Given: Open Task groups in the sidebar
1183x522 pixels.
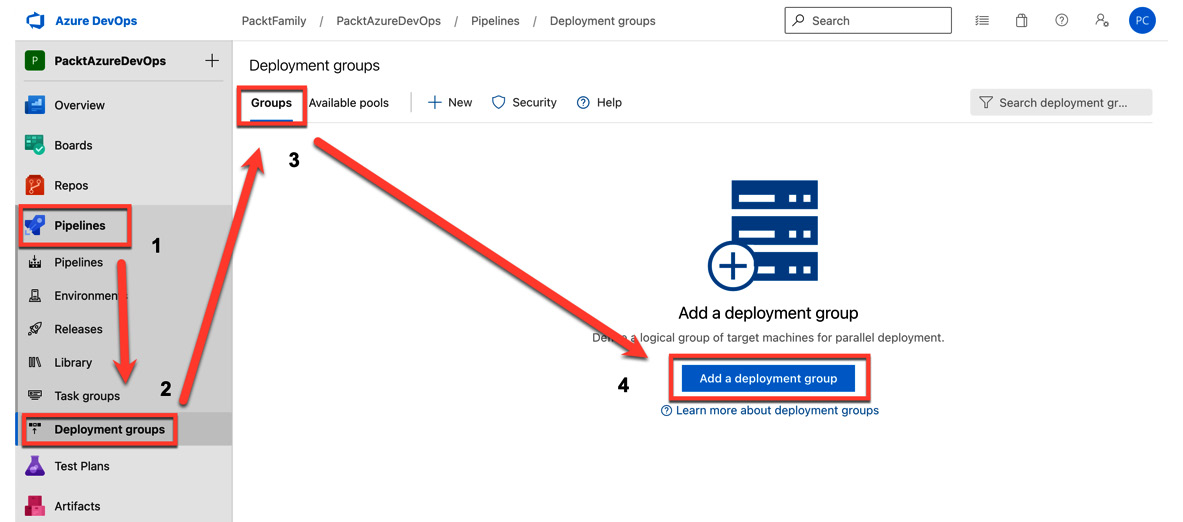Looking at the screenshot, I should 87,395.
